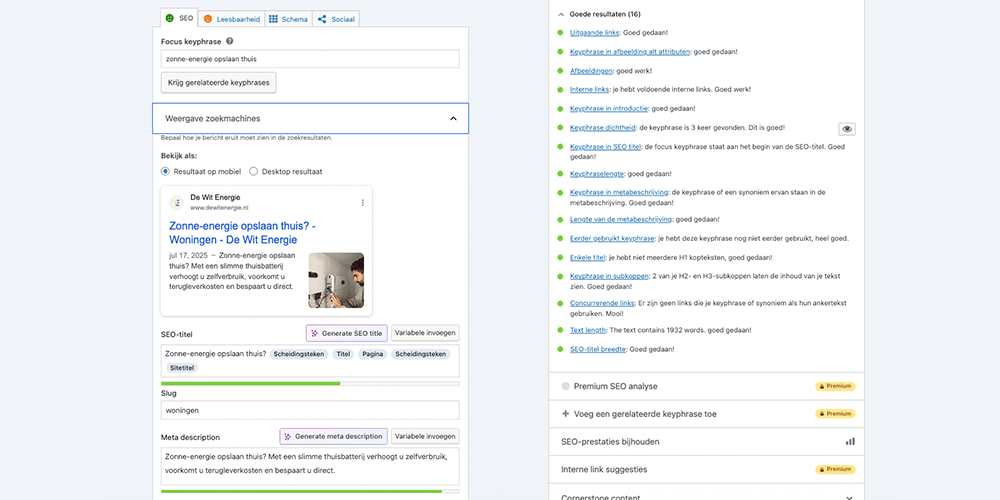This screenshot has height=500, width=1000.
Task: Select the Resultaat op mobiel radio button
Action: point(166,171)
